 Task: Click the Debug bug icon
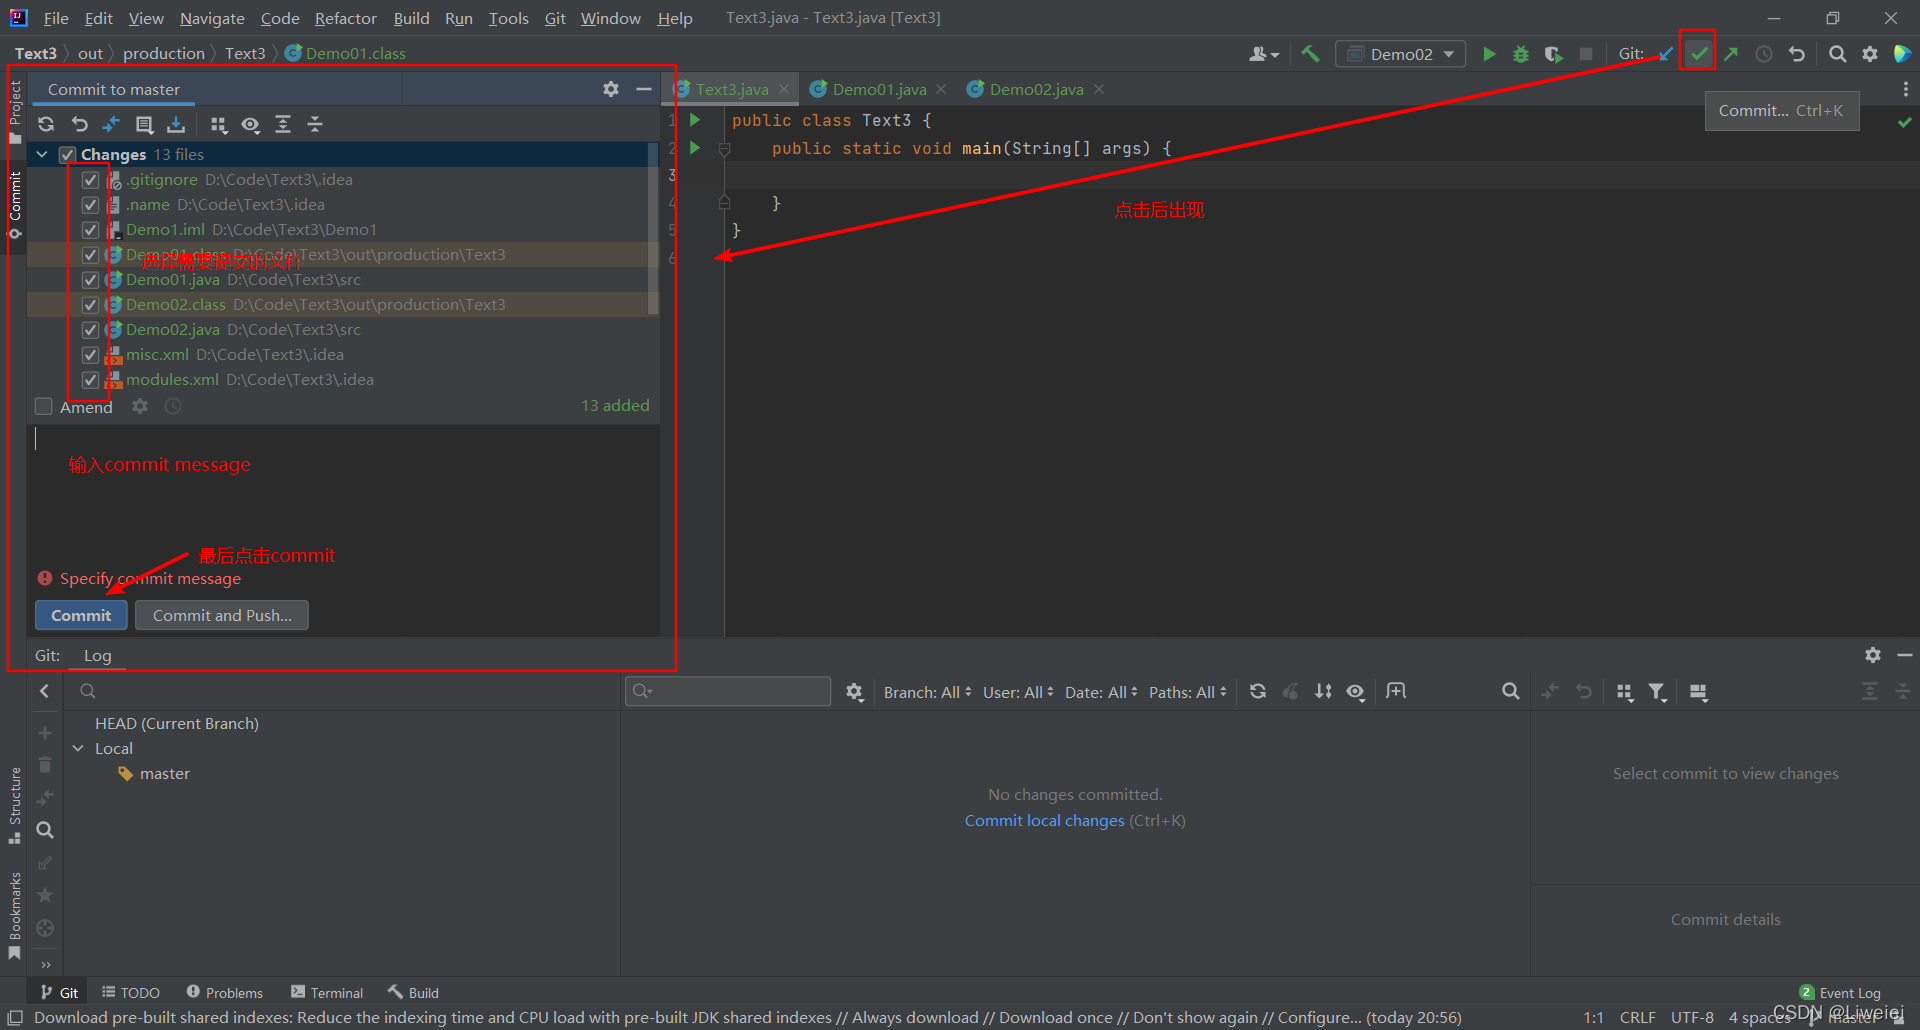pos(1521,54)
